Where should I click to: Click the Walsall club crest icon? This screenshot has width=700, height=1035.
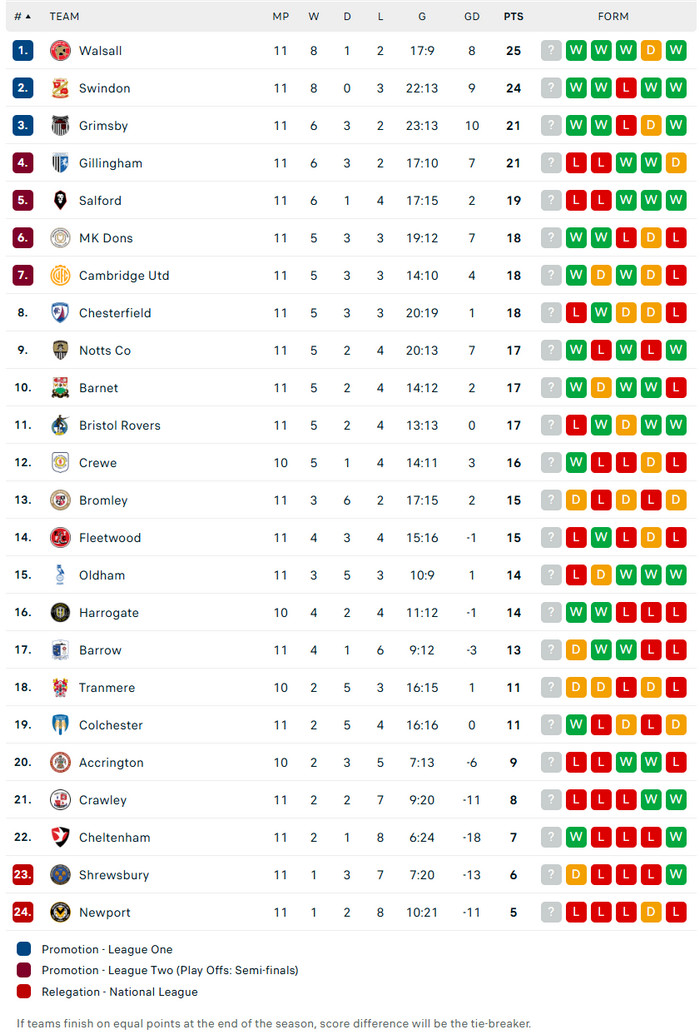coord(60,51)
